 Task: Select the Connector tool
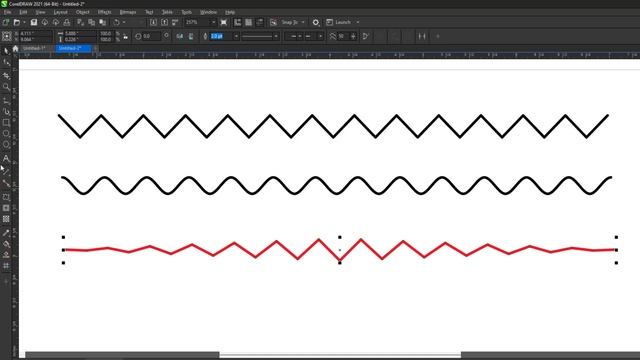click(6, 184)
